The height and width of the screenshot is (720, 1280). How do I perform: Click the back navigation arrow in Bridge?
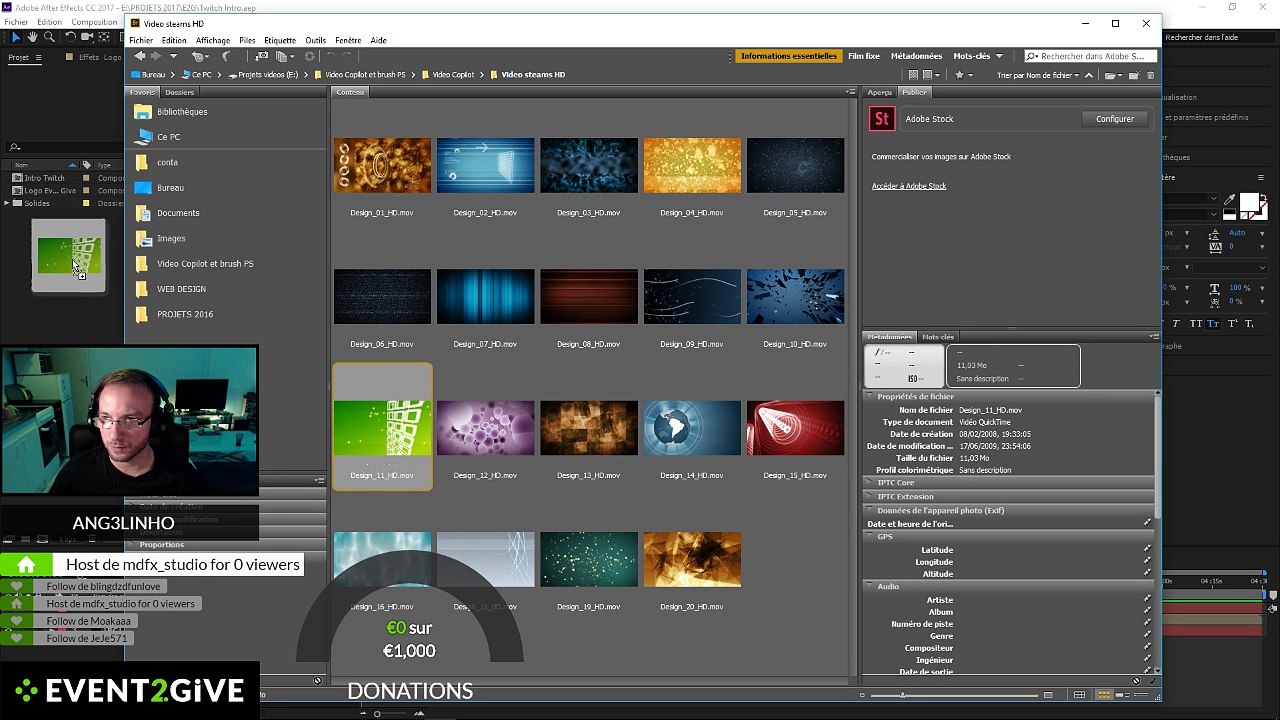tap(139, 56)
